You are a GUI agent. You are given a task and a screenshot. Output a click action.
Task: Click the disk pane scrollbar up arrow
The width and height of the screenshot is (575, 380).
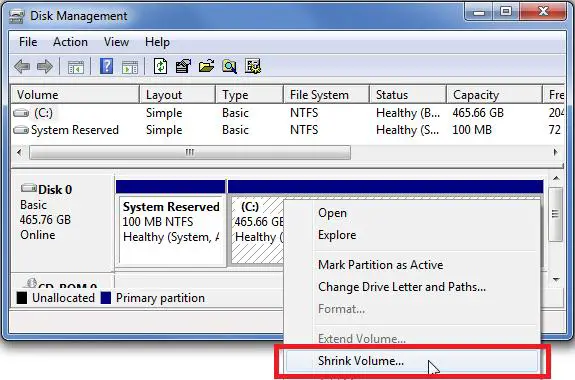tap(556, 179)
